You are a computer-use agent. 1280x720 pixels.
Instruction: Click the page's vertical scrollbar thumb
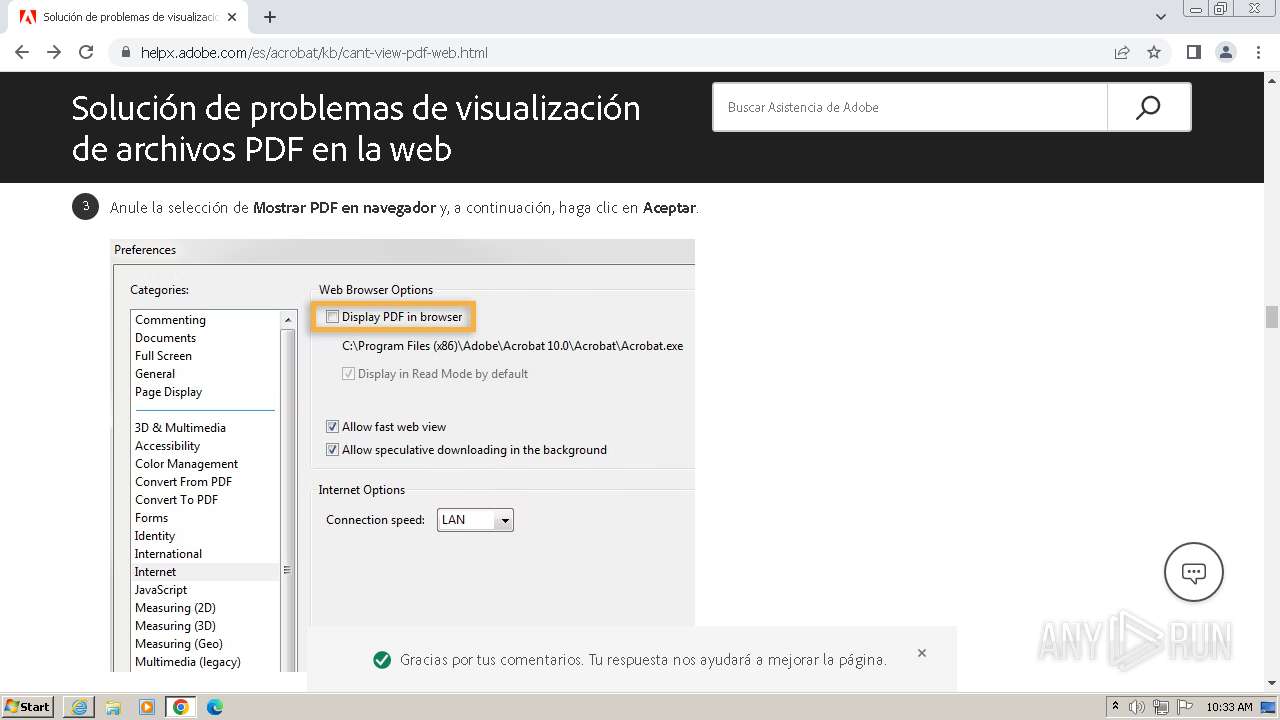(x=1272, y=317)
